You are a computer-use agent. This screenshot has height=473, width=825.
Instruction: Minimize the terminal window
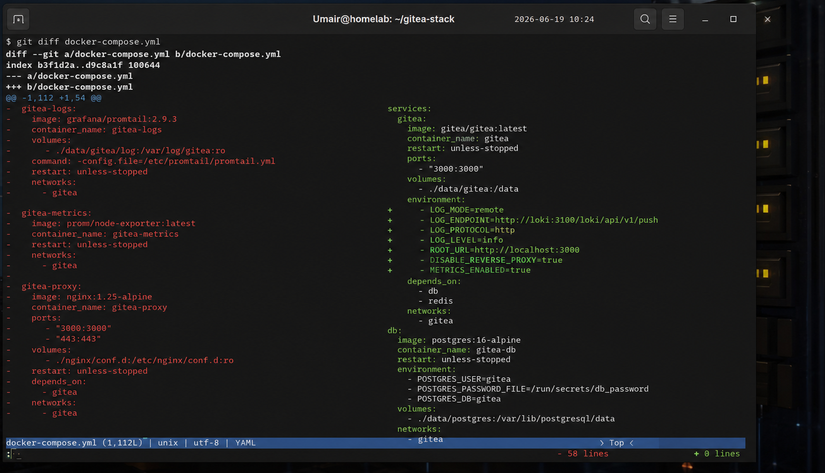point(705,19)
